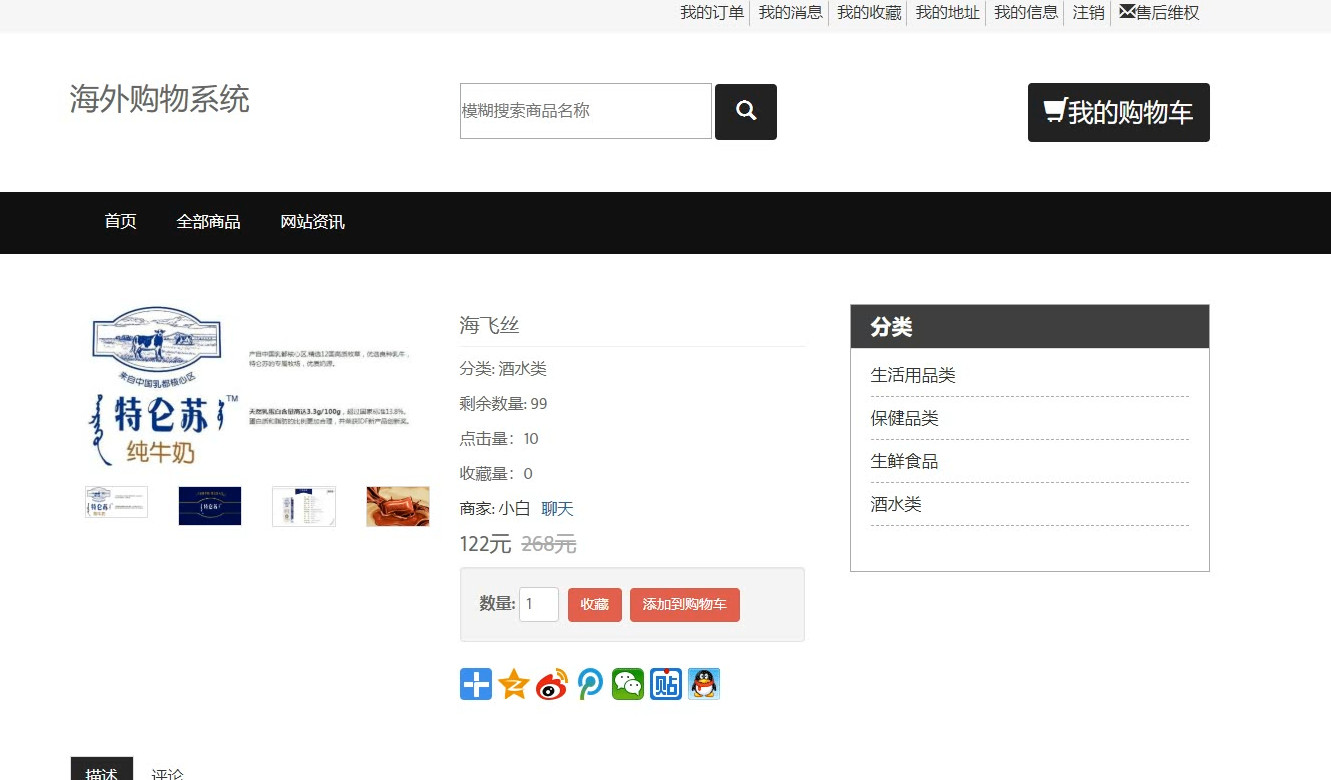Screen dimensions: 1331x780
Task: Select 酒水类 in category sidebar
Action: 896,505
